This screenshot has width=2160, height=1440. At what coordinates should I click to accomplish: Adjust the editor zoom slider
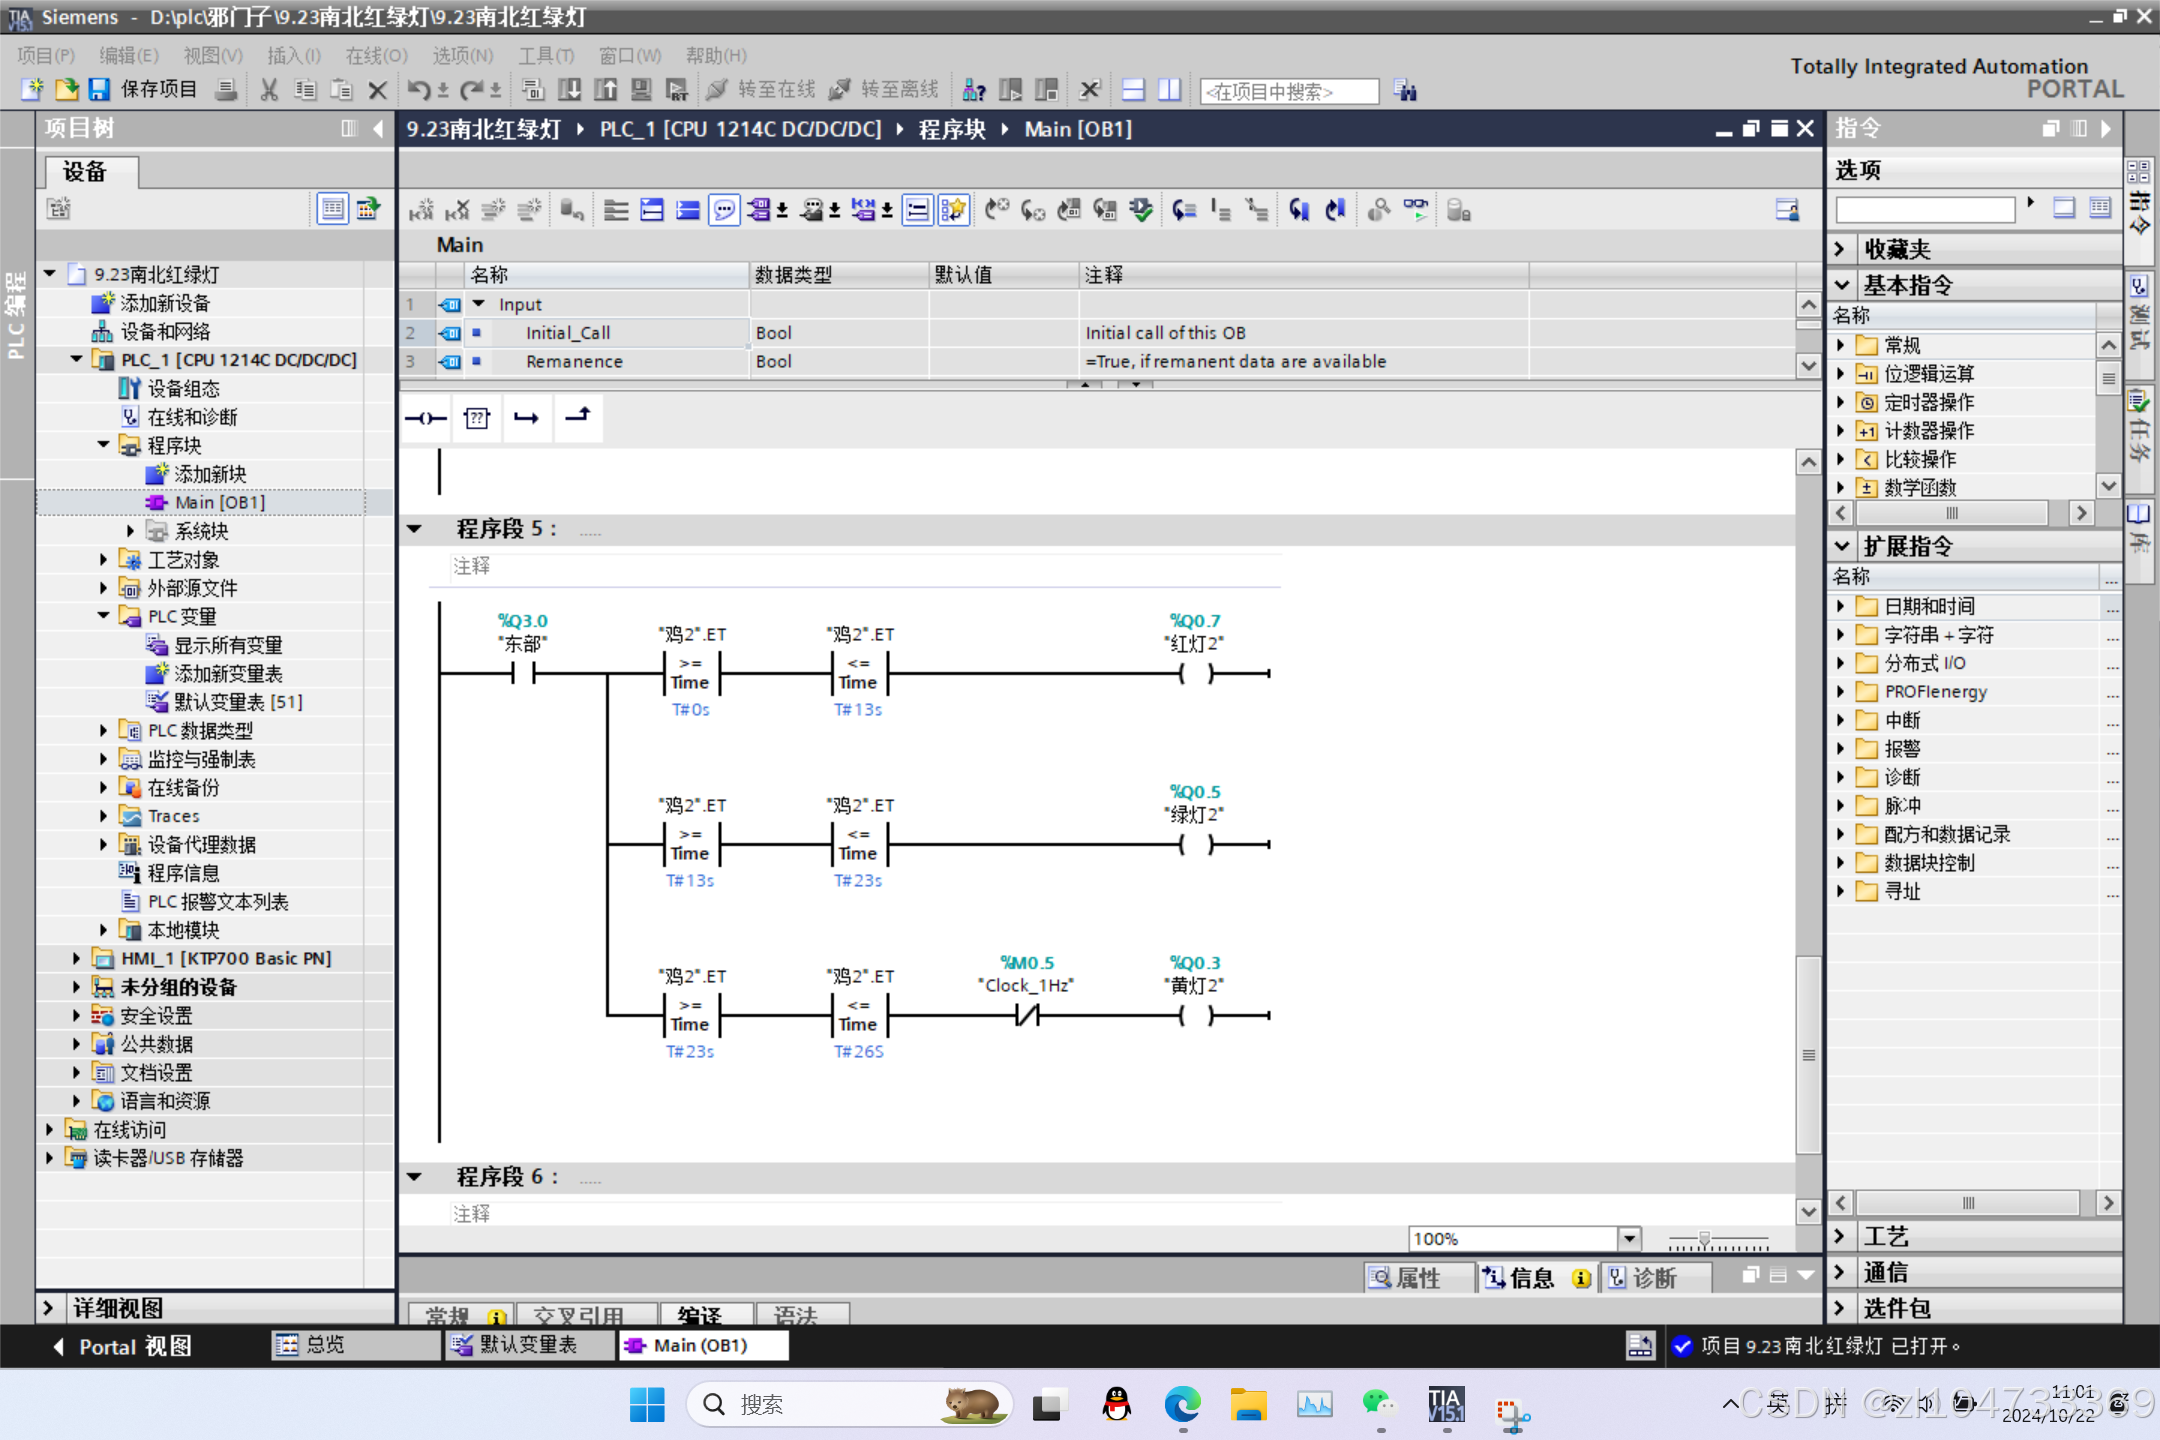tap(1704, 1239)
